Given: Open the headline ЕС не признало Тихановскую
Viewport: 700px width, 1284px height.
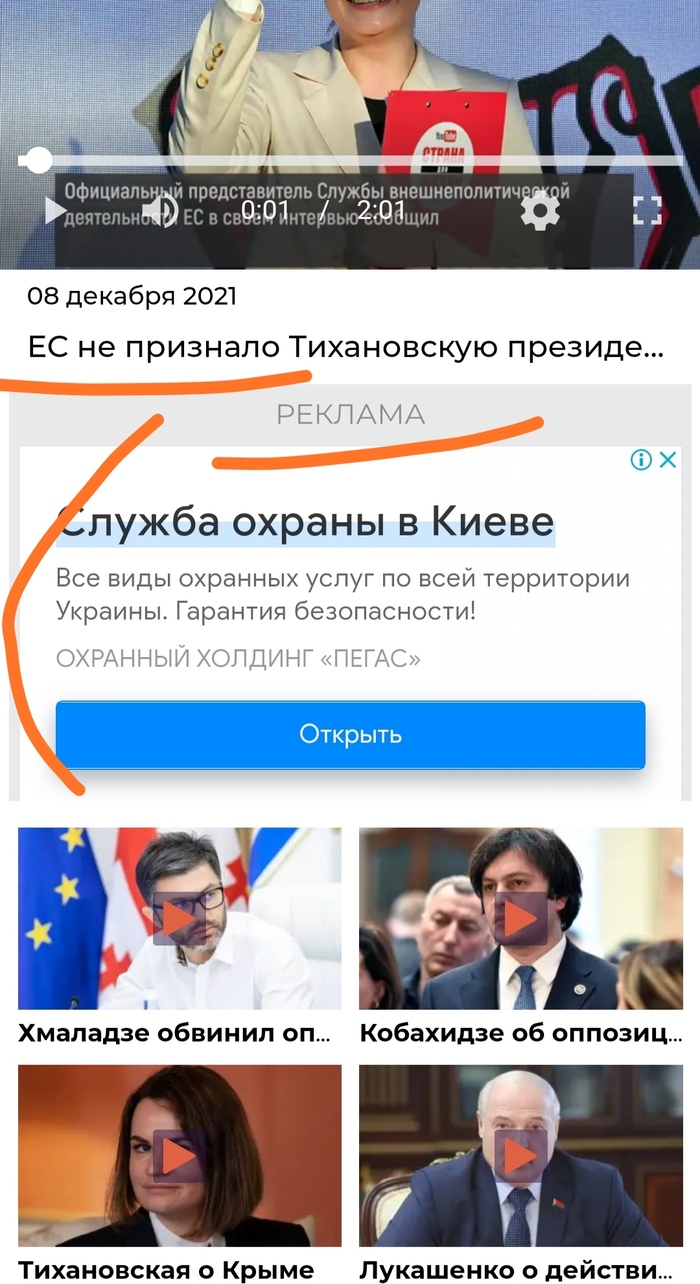Looking at the screenshot, I should point(345,348).
